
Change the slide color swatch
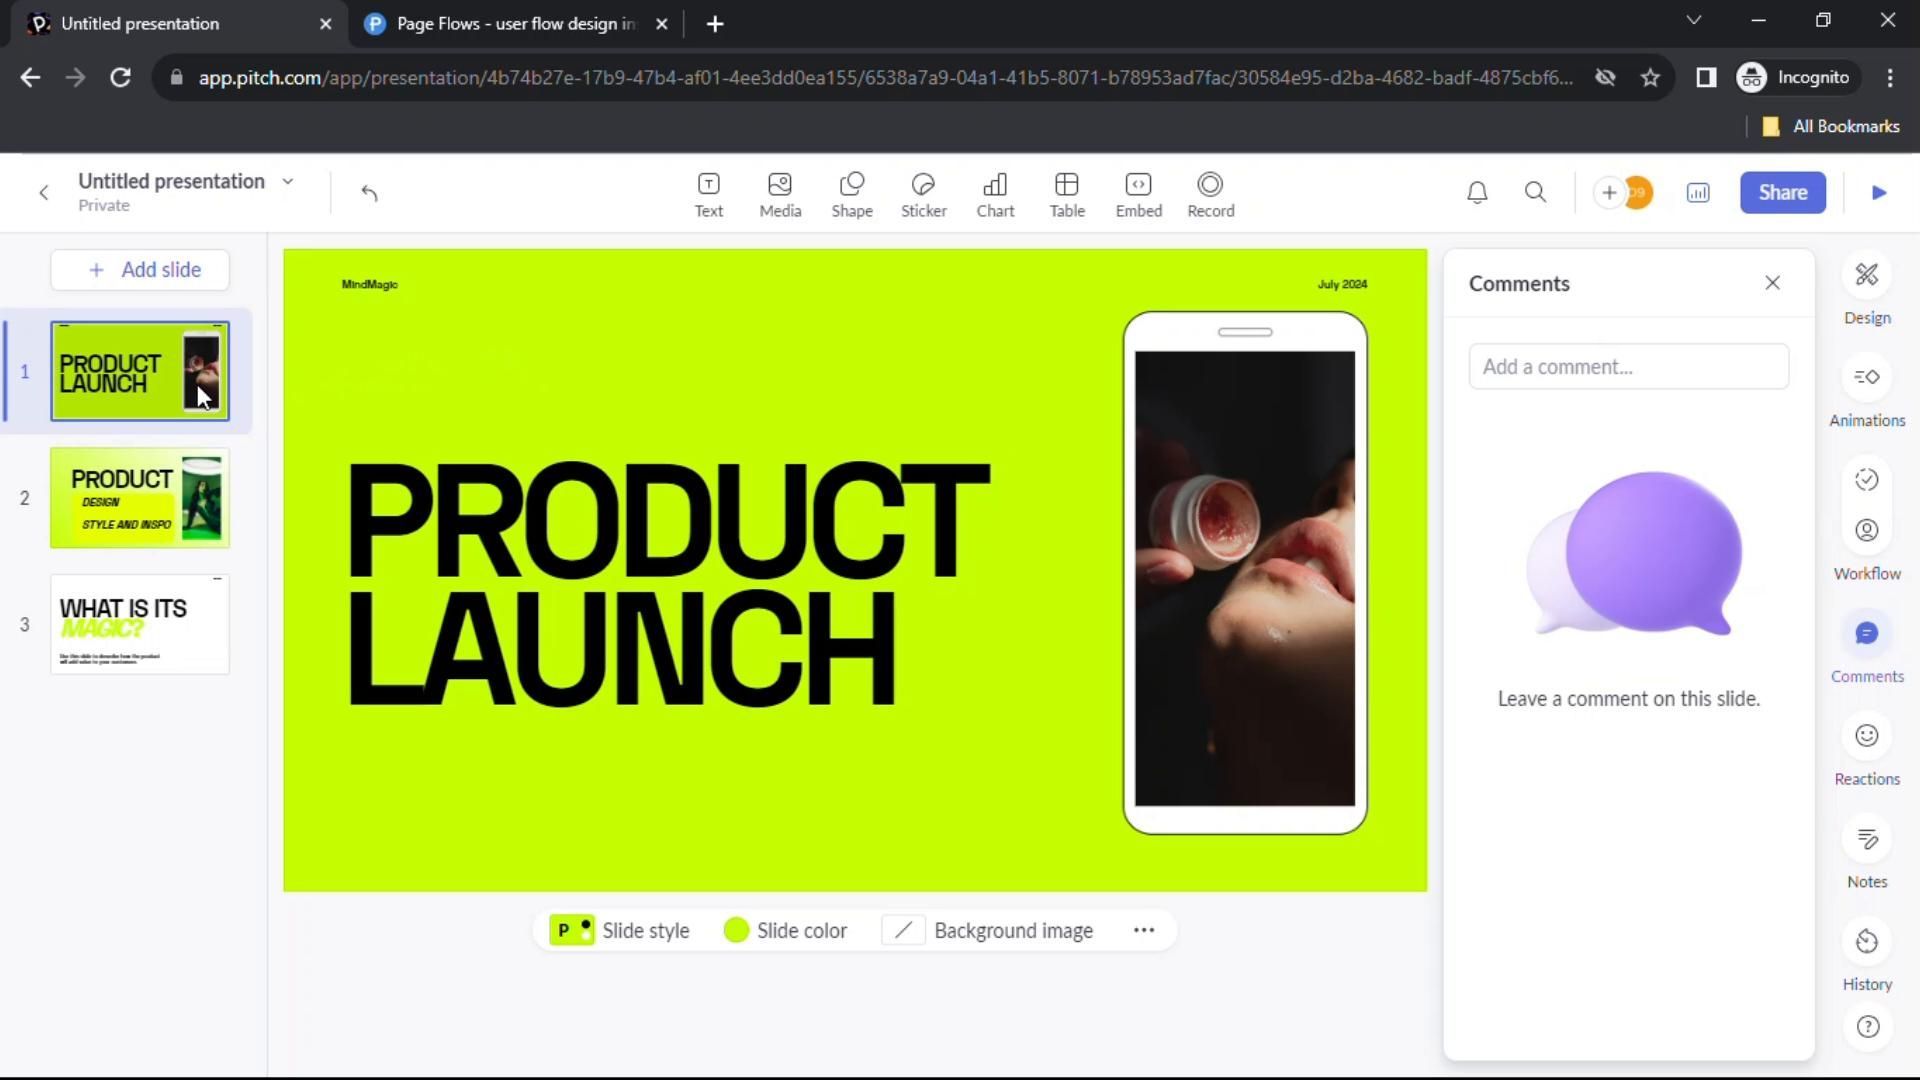[x=737, y=930]
